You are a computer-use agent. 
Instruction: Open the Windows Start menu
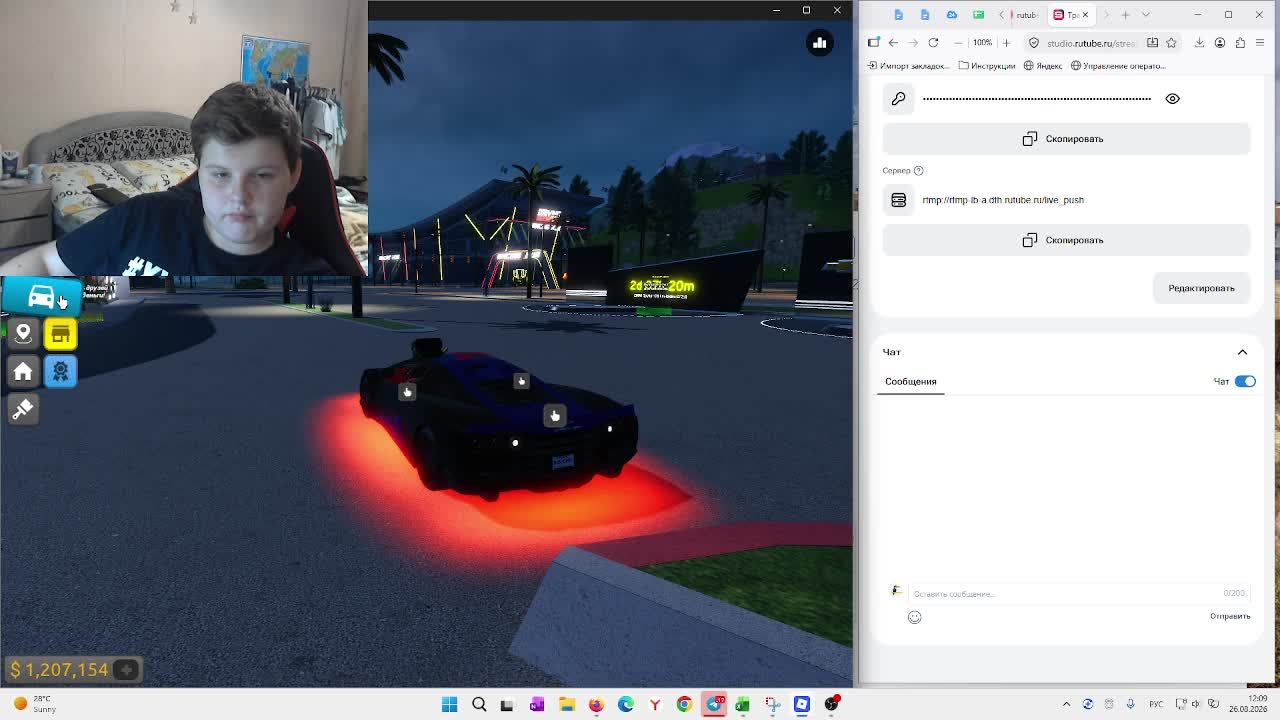click(450, 704)
